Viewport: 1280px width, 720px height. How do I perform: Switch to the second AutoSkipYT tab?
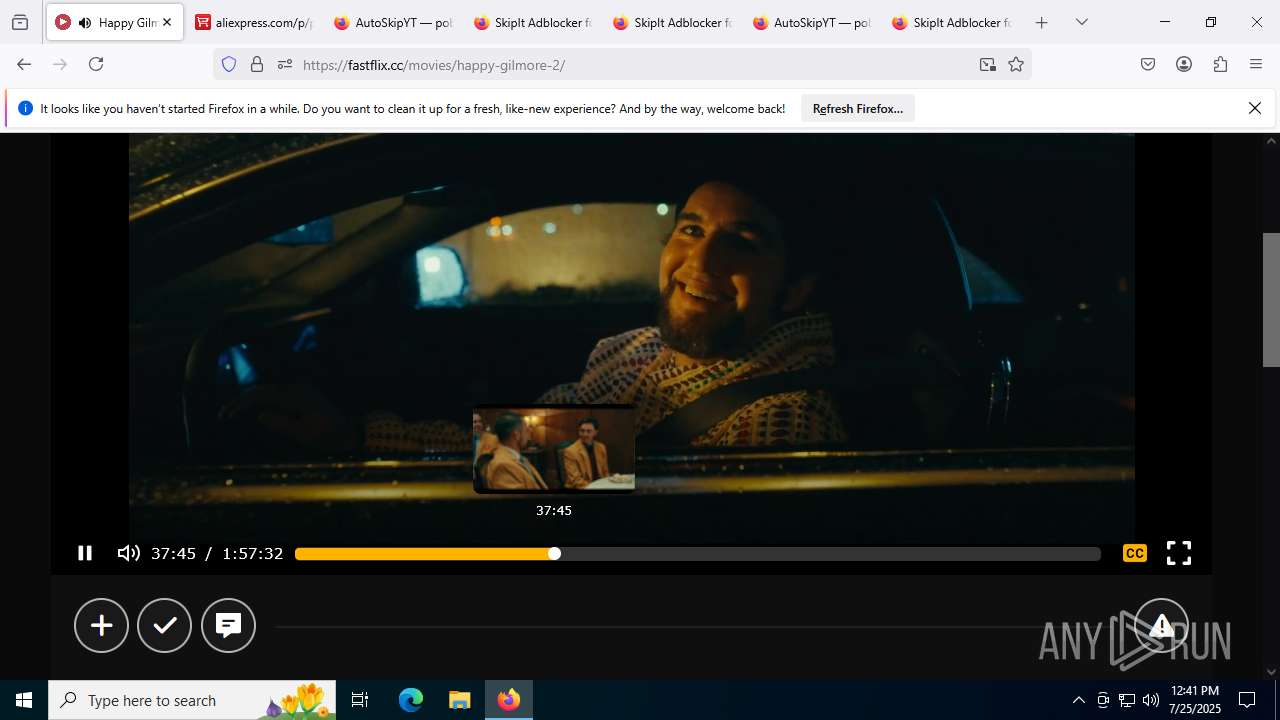[x=812, y=22]
